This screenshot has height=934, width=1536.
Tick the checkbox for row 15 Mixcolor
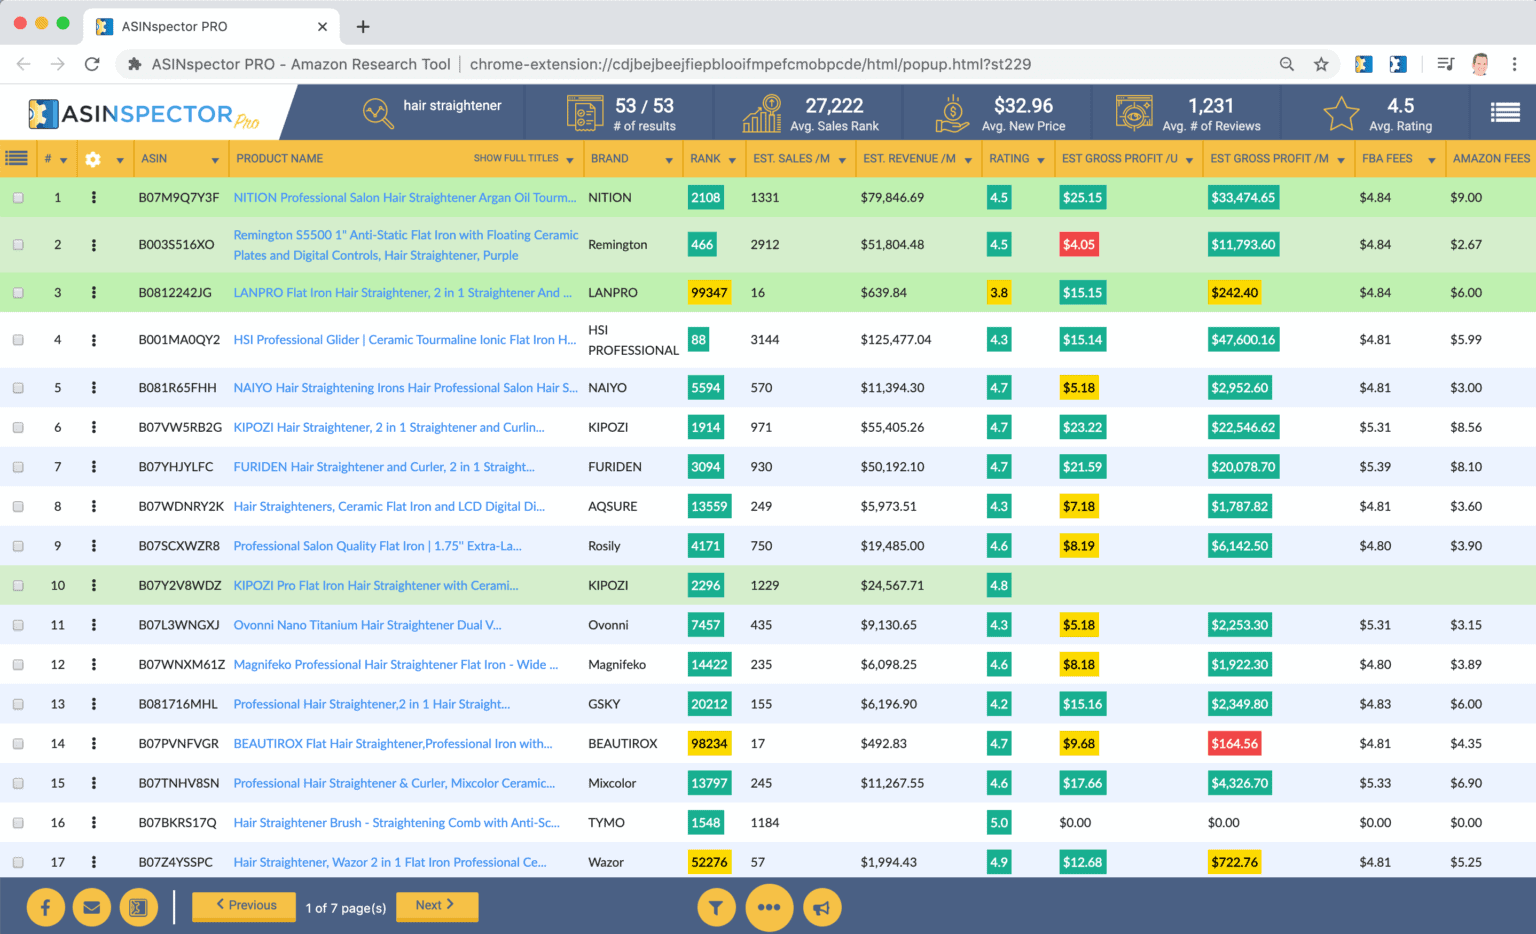click(x=18, y=783)
